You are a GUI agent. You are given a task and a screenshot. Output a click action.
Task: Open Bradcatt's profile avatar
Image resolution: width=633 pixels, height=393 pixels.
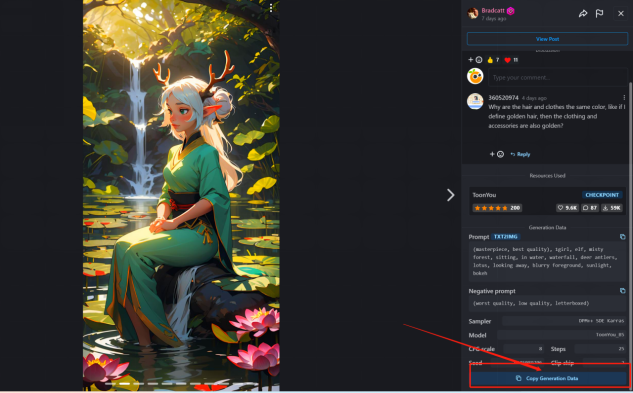473,13
